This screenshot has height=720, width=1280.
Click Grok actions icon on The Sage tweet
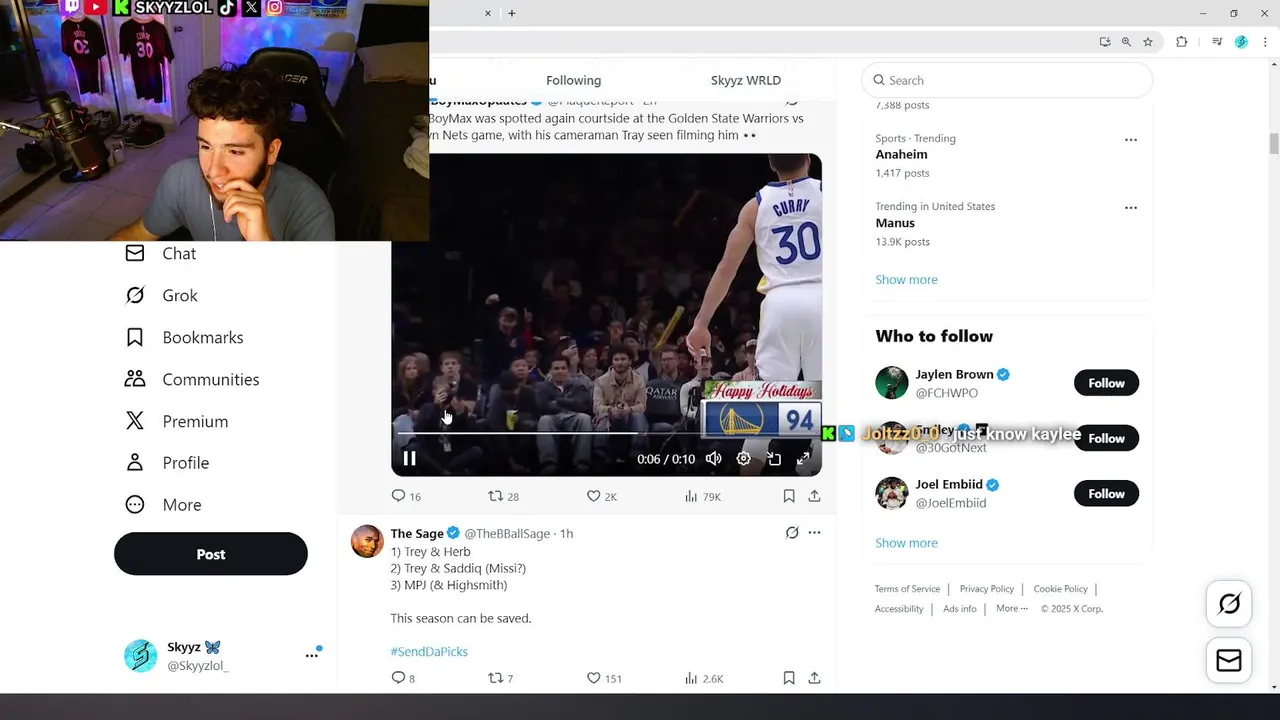(792, 533)
